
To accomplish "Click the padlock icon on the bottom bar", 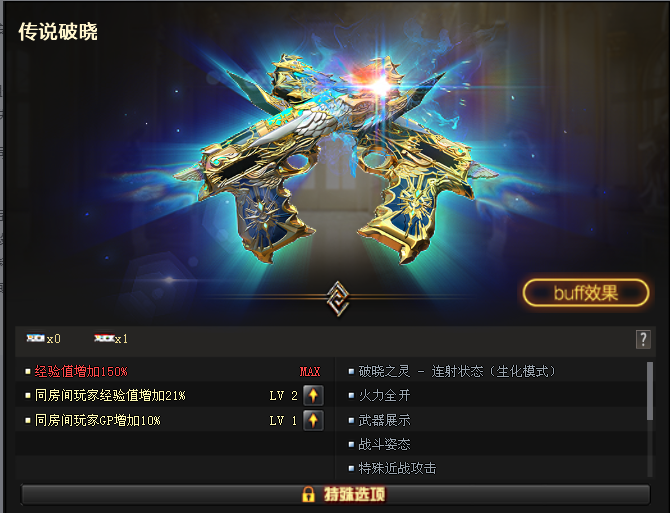I will (308, 494).
